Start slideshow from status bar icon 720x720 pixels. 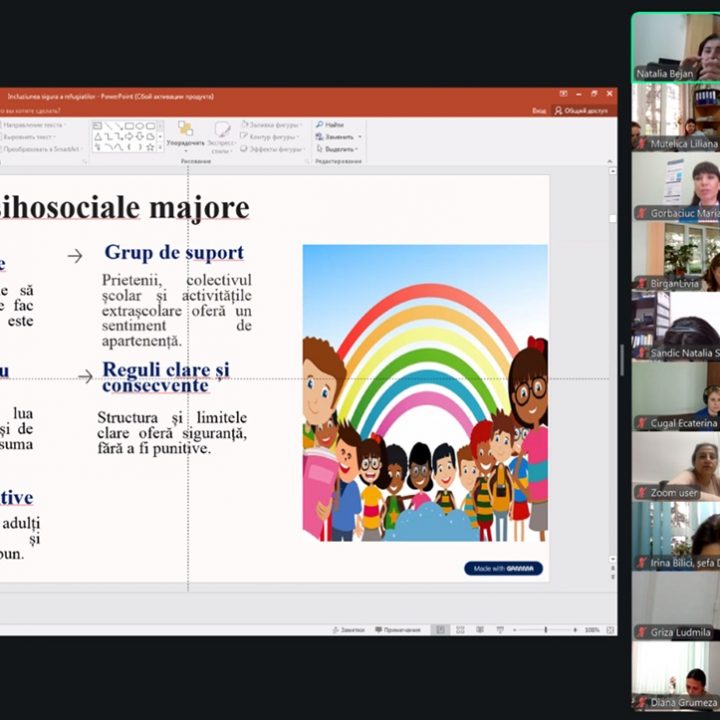[497, 630]
